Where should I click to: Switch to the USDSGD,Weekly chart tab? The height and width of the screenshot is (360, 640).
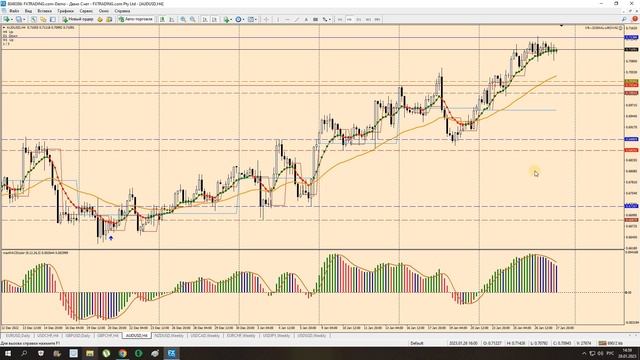coord(312,336)
